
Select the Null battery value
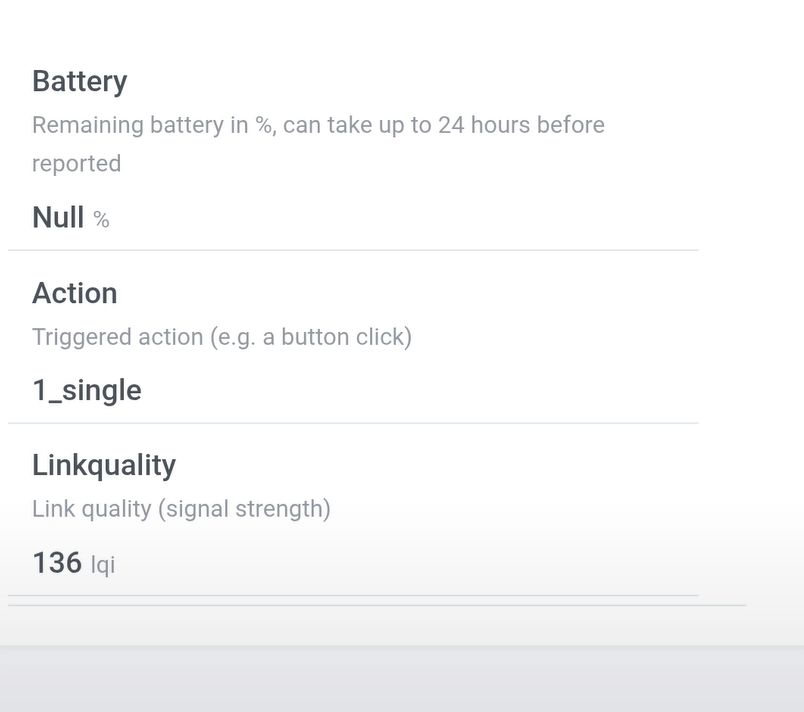[x=58, y=217]
